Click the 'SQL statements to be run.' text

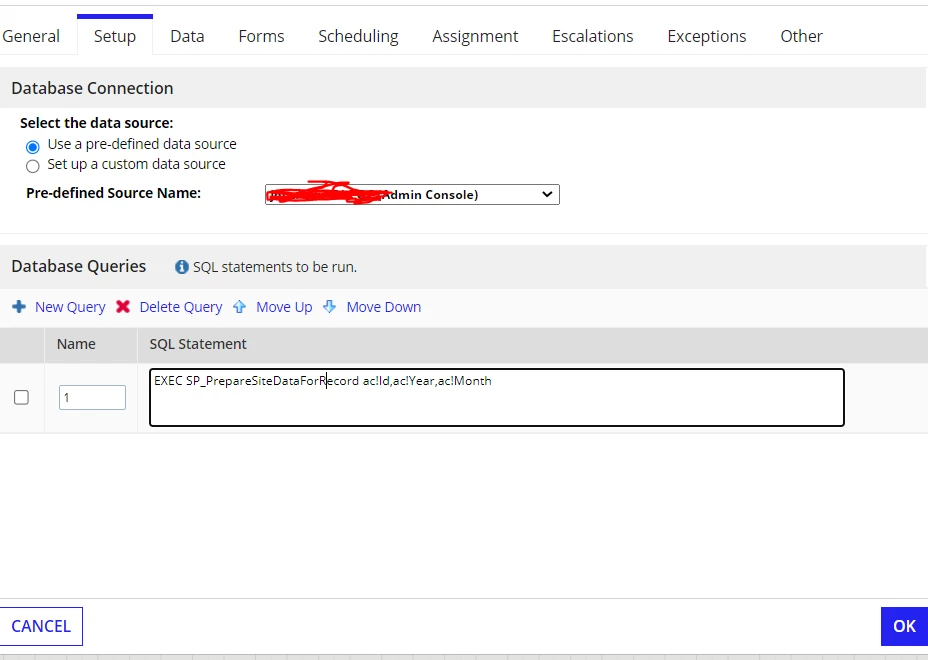[275, 267]
